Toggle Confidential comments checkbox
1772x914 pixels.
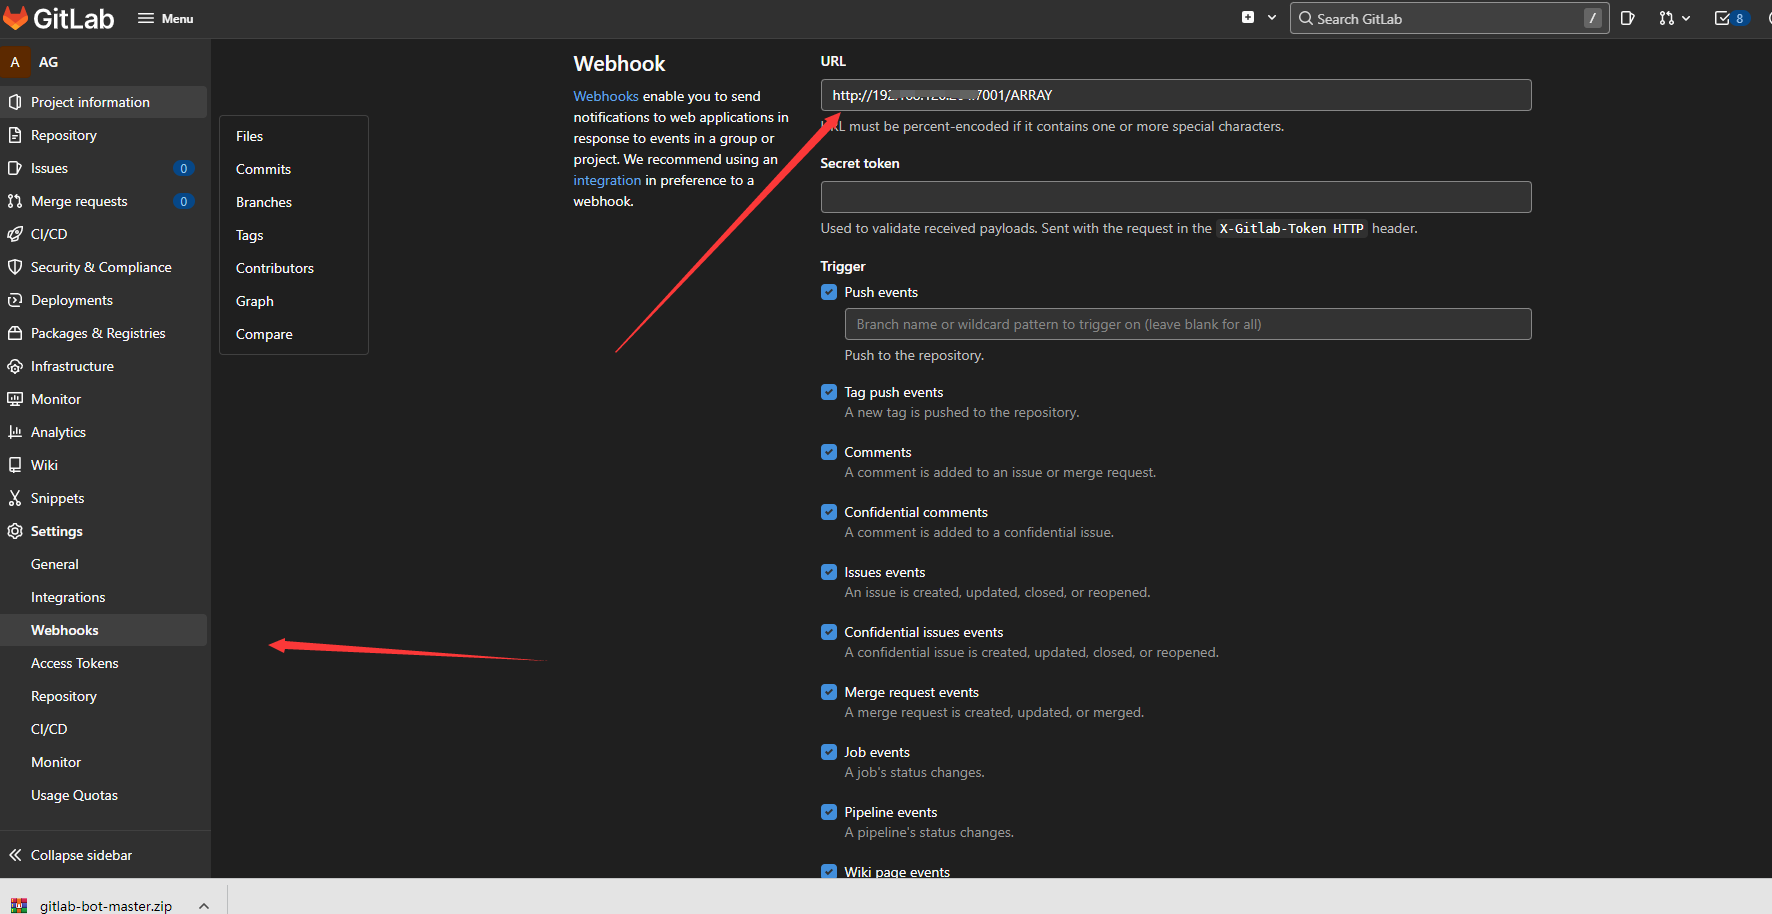tap(829, 512)
